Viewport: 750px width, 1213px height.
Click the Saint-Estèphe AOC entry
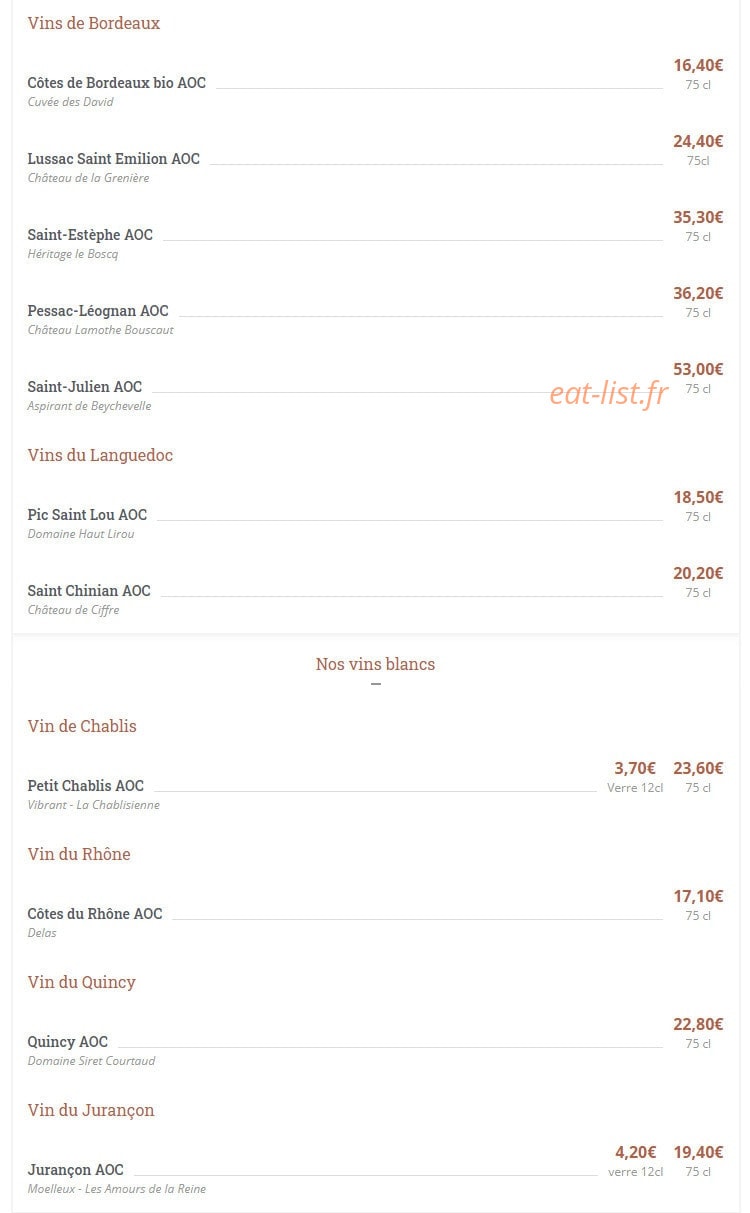click(x=90, y=235)
